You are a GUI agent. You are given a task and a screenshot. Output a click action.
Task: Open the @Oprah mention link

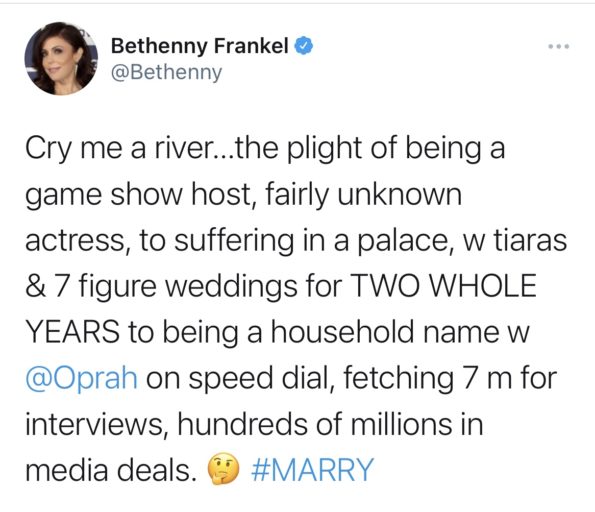pos(81,378)
